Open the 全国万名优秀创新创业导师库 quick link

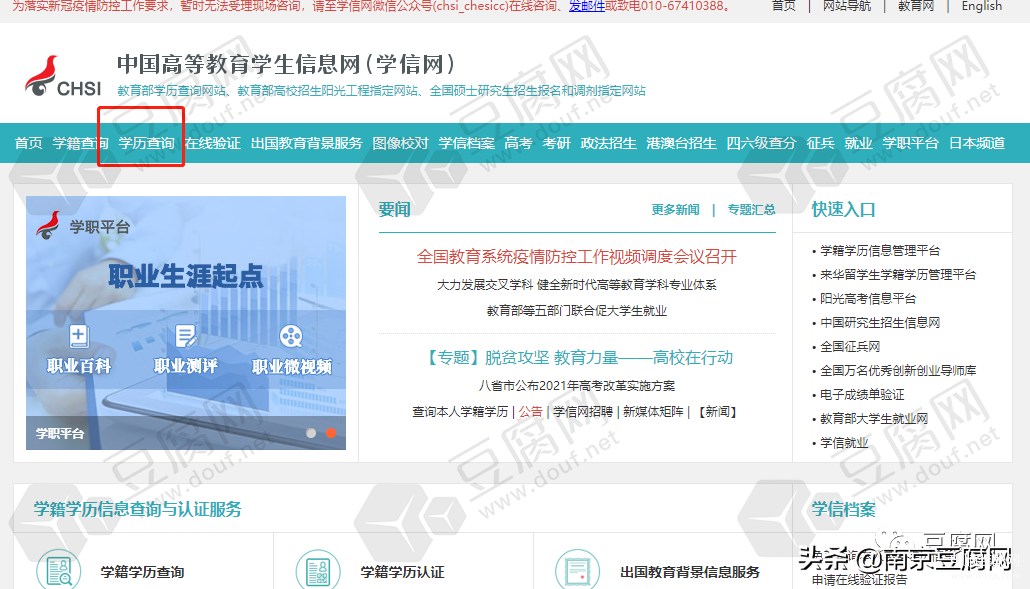[898, 370]
